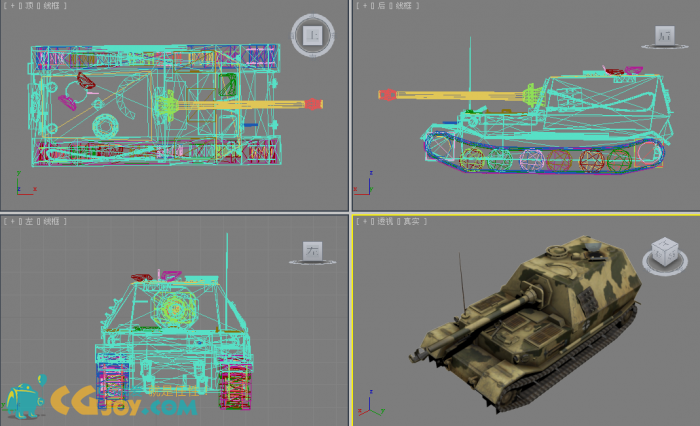Screen dimensions: 700x426
Task: Open the 真实 shading mode menu
Action: click(x=412, y=220)
